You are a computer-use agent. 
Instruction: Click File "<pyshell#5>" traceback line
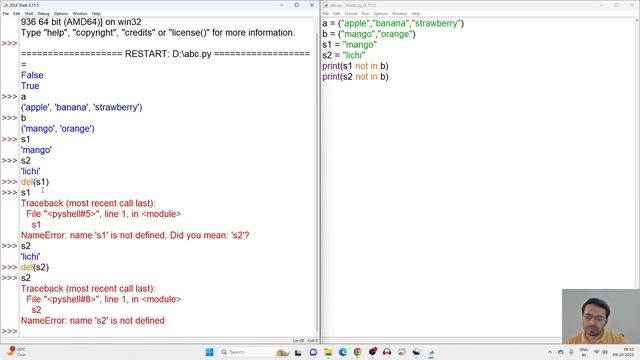[104, 214]
